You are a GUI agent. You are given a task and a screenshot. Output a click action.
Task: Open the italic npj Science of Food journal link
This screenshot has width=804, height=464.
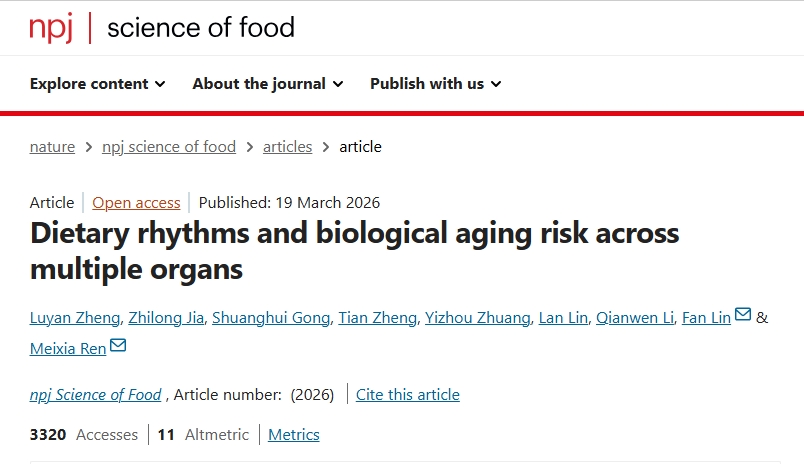[96, 394]
